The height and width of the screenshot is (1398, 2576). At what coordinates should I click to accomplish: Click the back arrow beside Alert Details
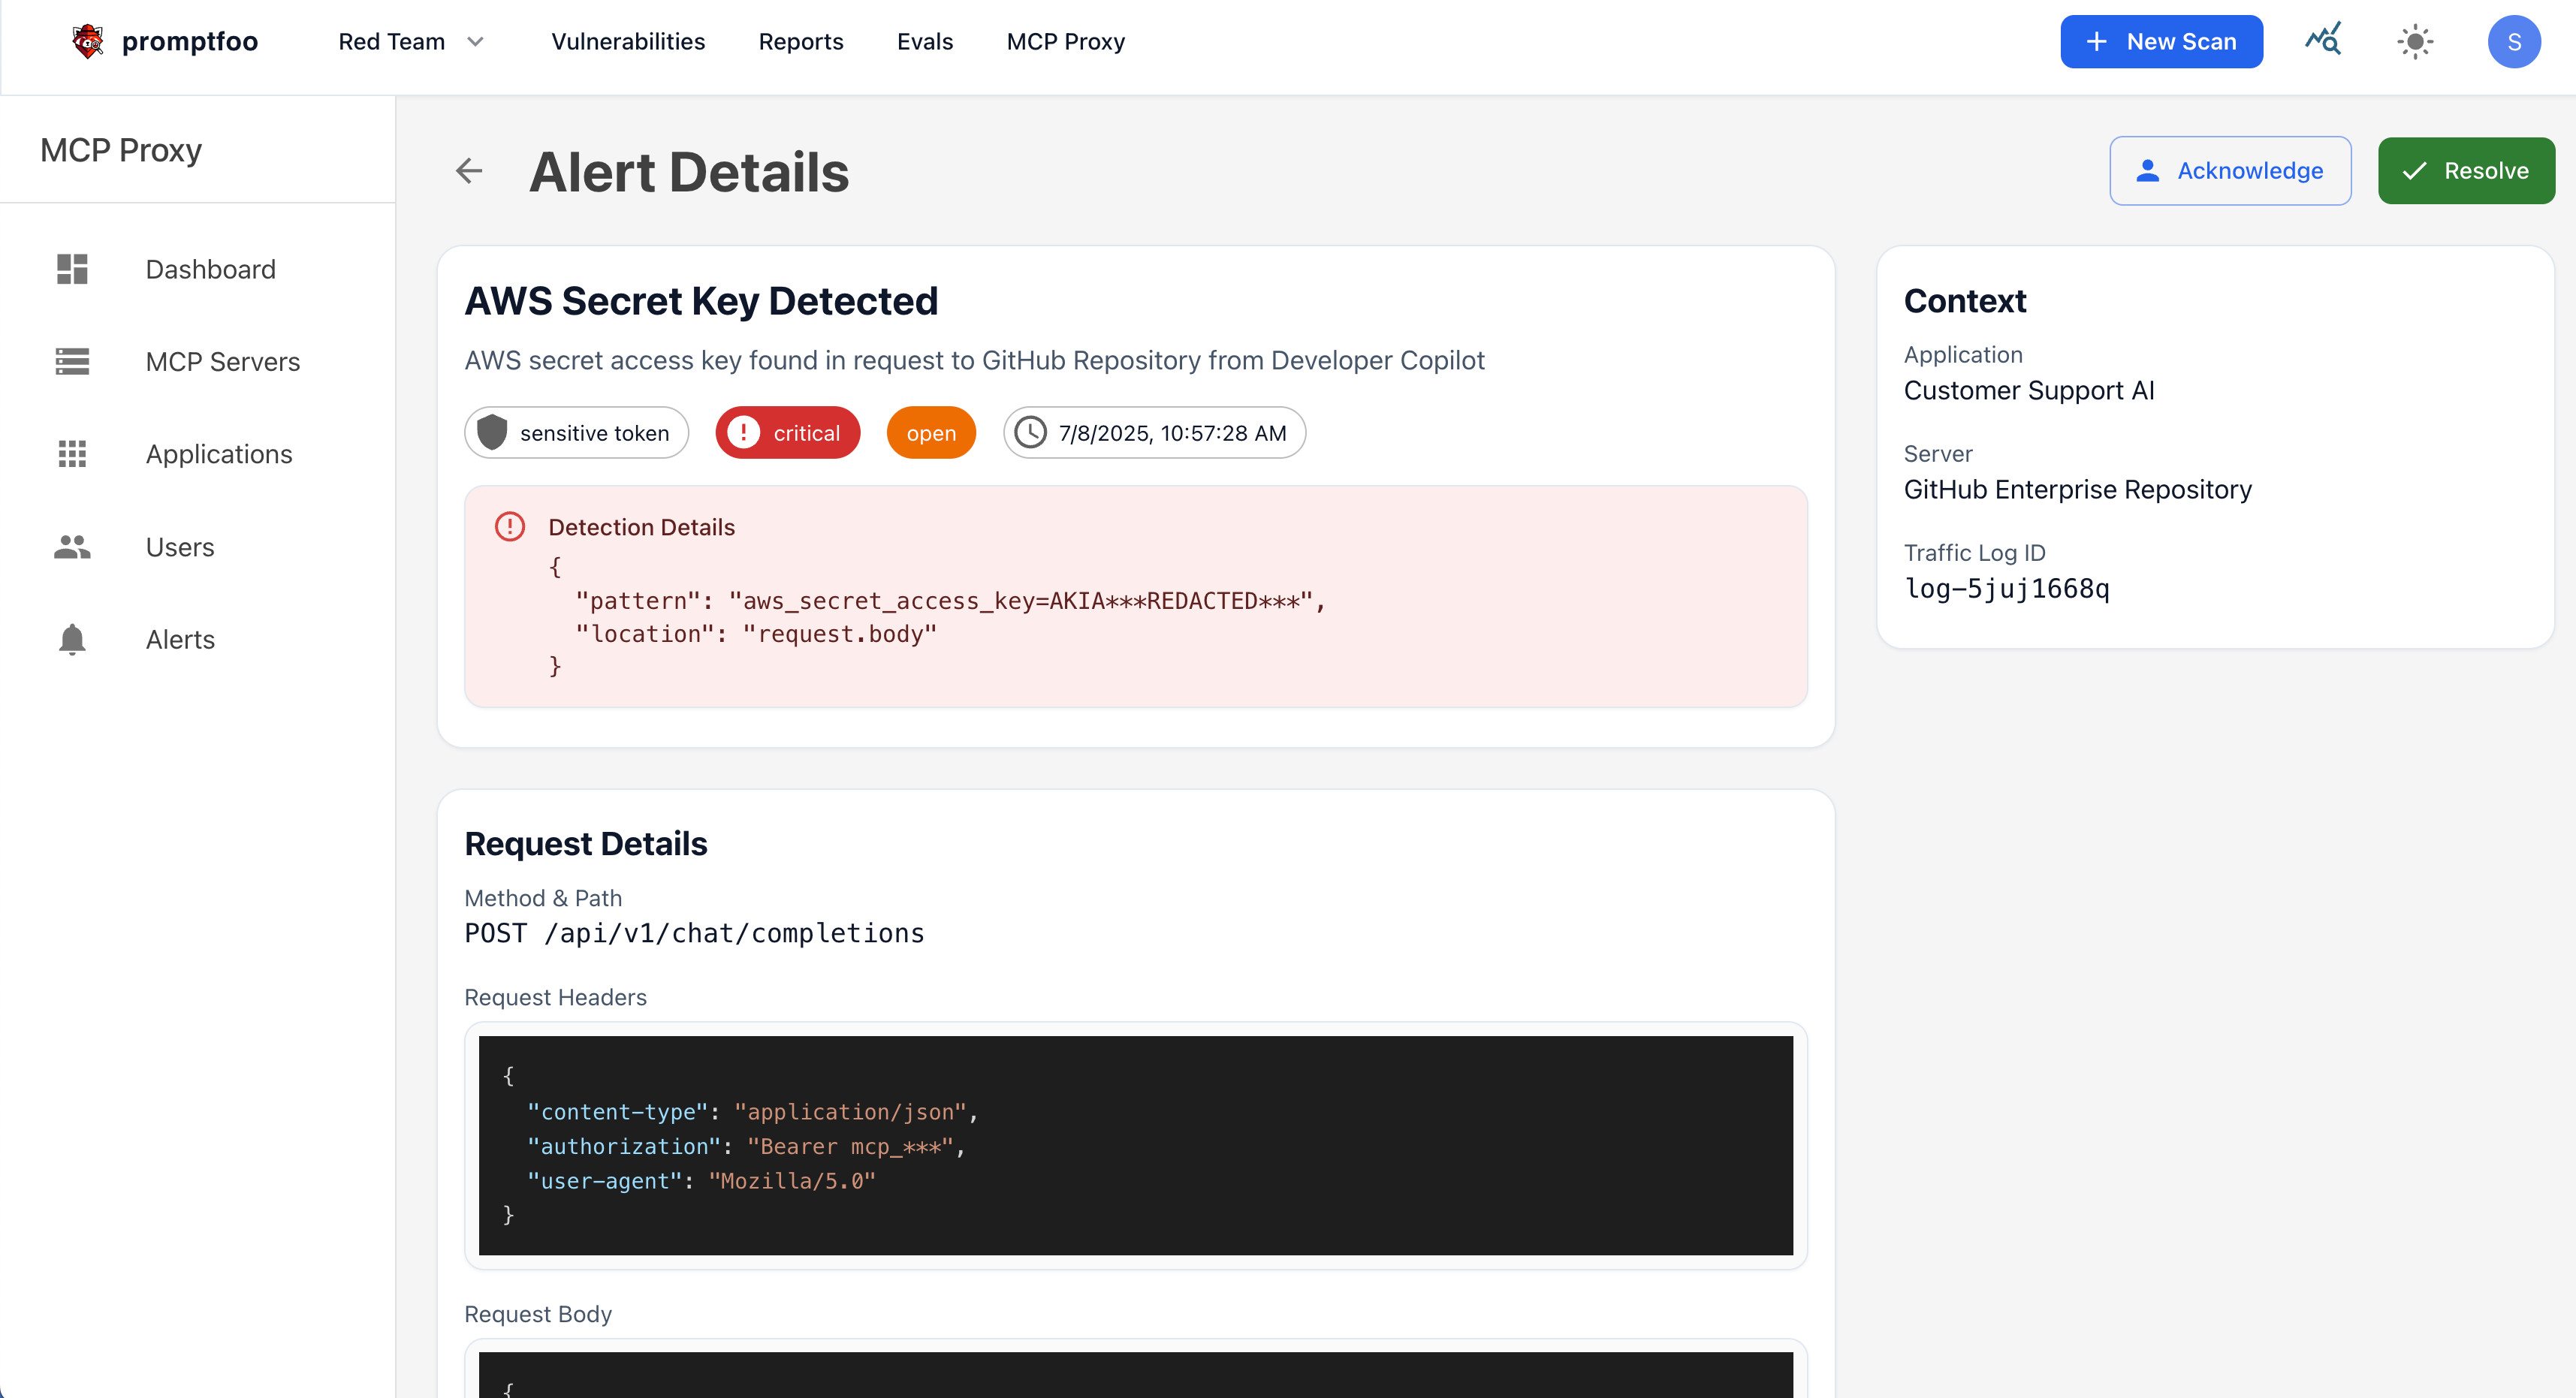point(469,171)
